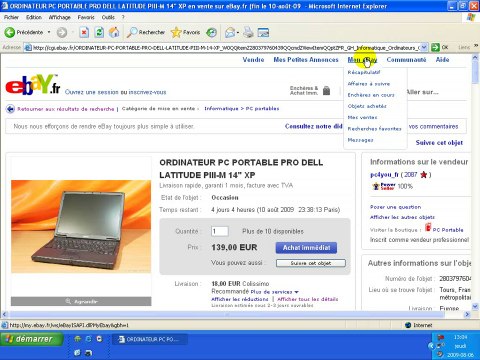Click the History icon in toolbar
Image resolution: width=480 pixels, height=360 pixels.
[211, 32]
